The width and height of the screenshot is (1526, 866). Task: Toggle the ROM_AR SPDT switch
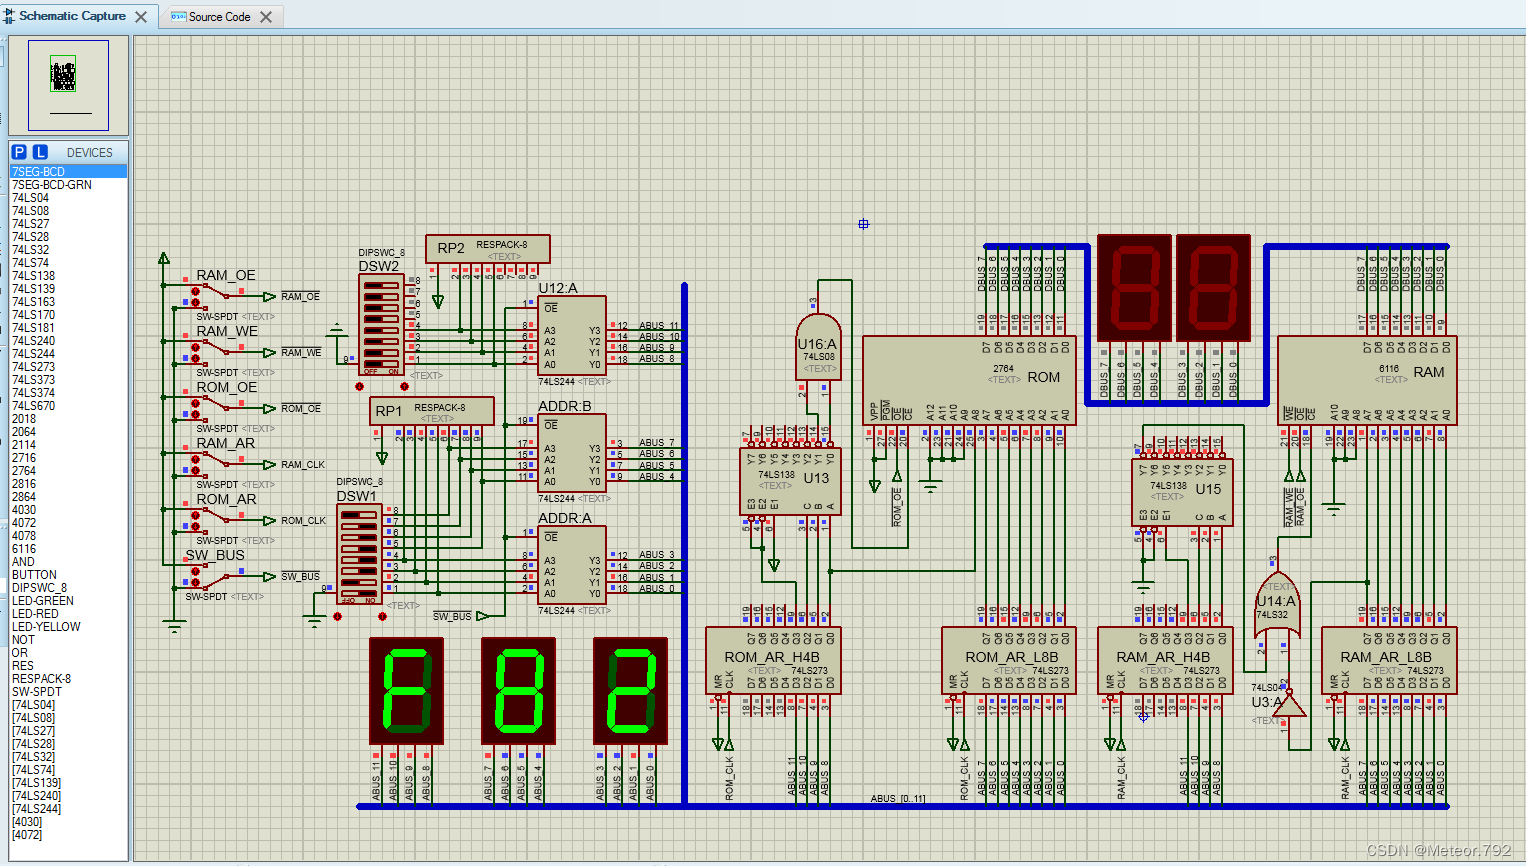pyautogui.click(x=215, y=518)
